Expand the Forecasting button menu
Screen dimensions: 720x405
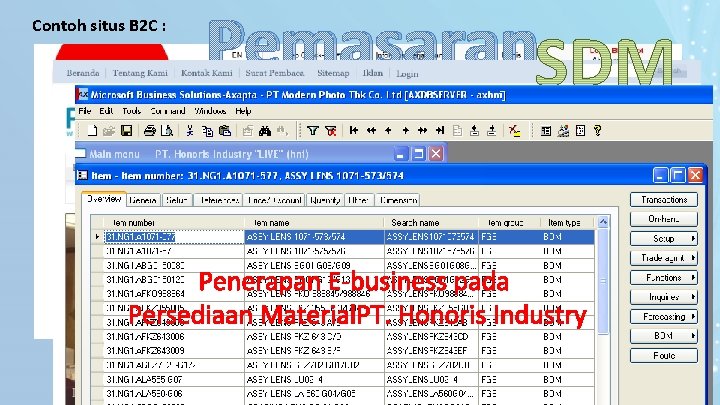click(x=664, y=316)
